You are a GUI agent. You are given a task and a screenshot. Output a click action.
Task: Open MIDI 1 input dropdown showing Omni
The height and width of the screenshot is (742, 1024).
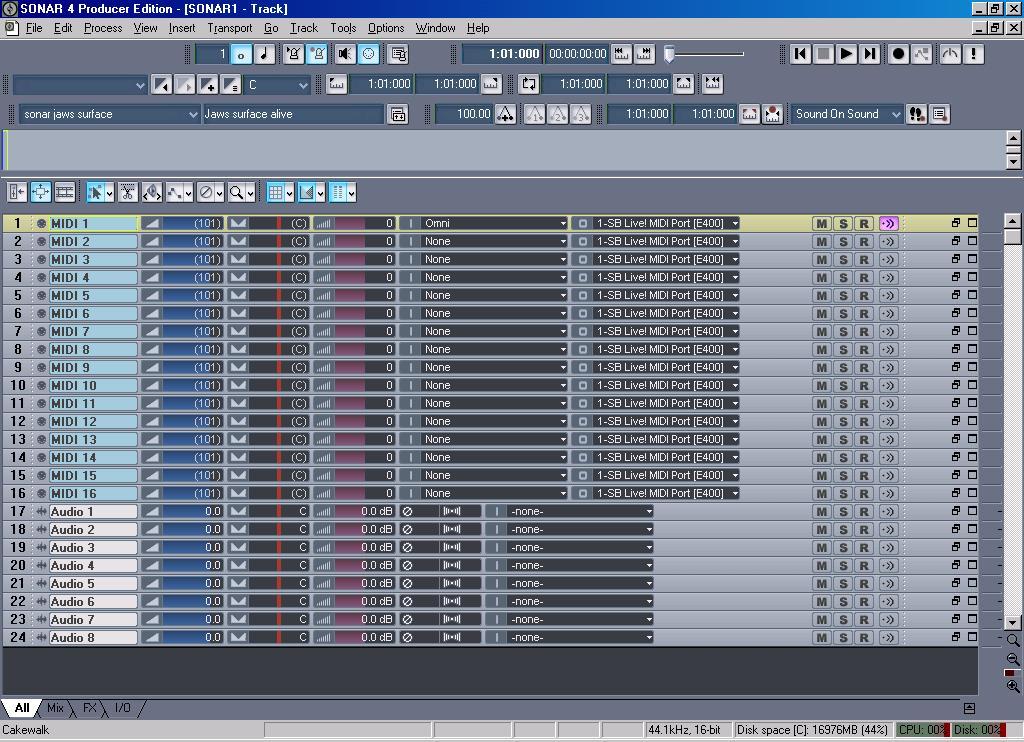pyautogui.click(x=494, y=223)
